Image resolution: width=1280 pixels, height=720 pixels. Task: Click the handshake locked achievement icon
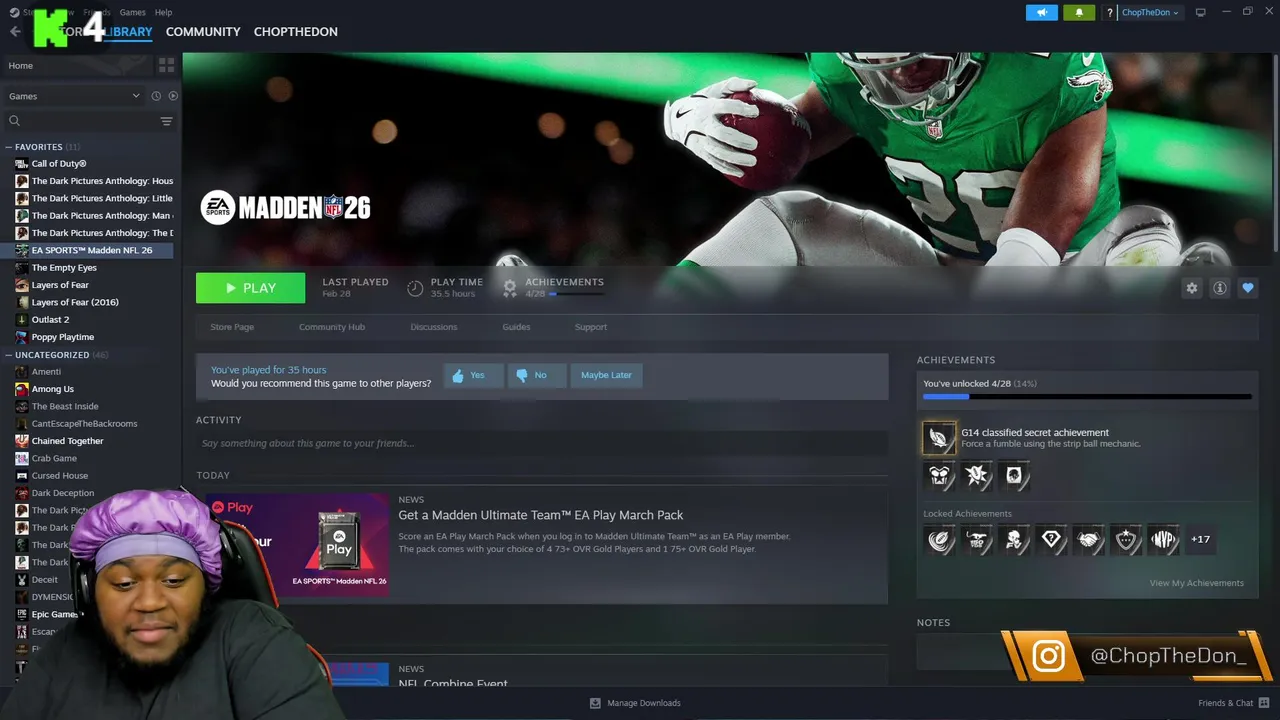(x=1089, y=540)
